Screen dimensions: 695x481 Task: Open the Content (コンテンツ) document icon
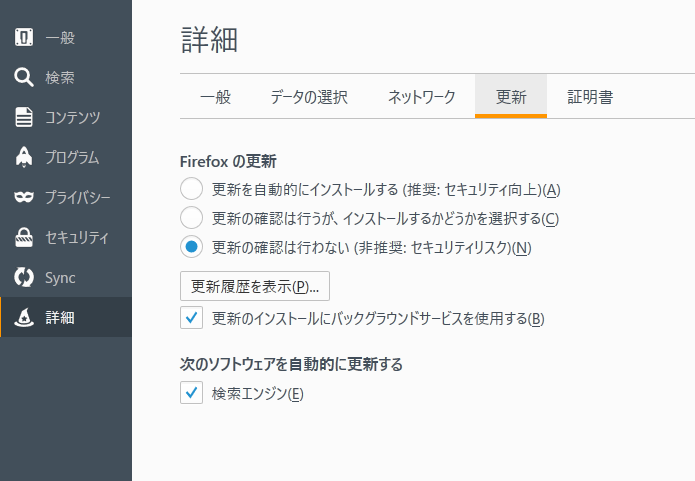(x=25, y=118)
